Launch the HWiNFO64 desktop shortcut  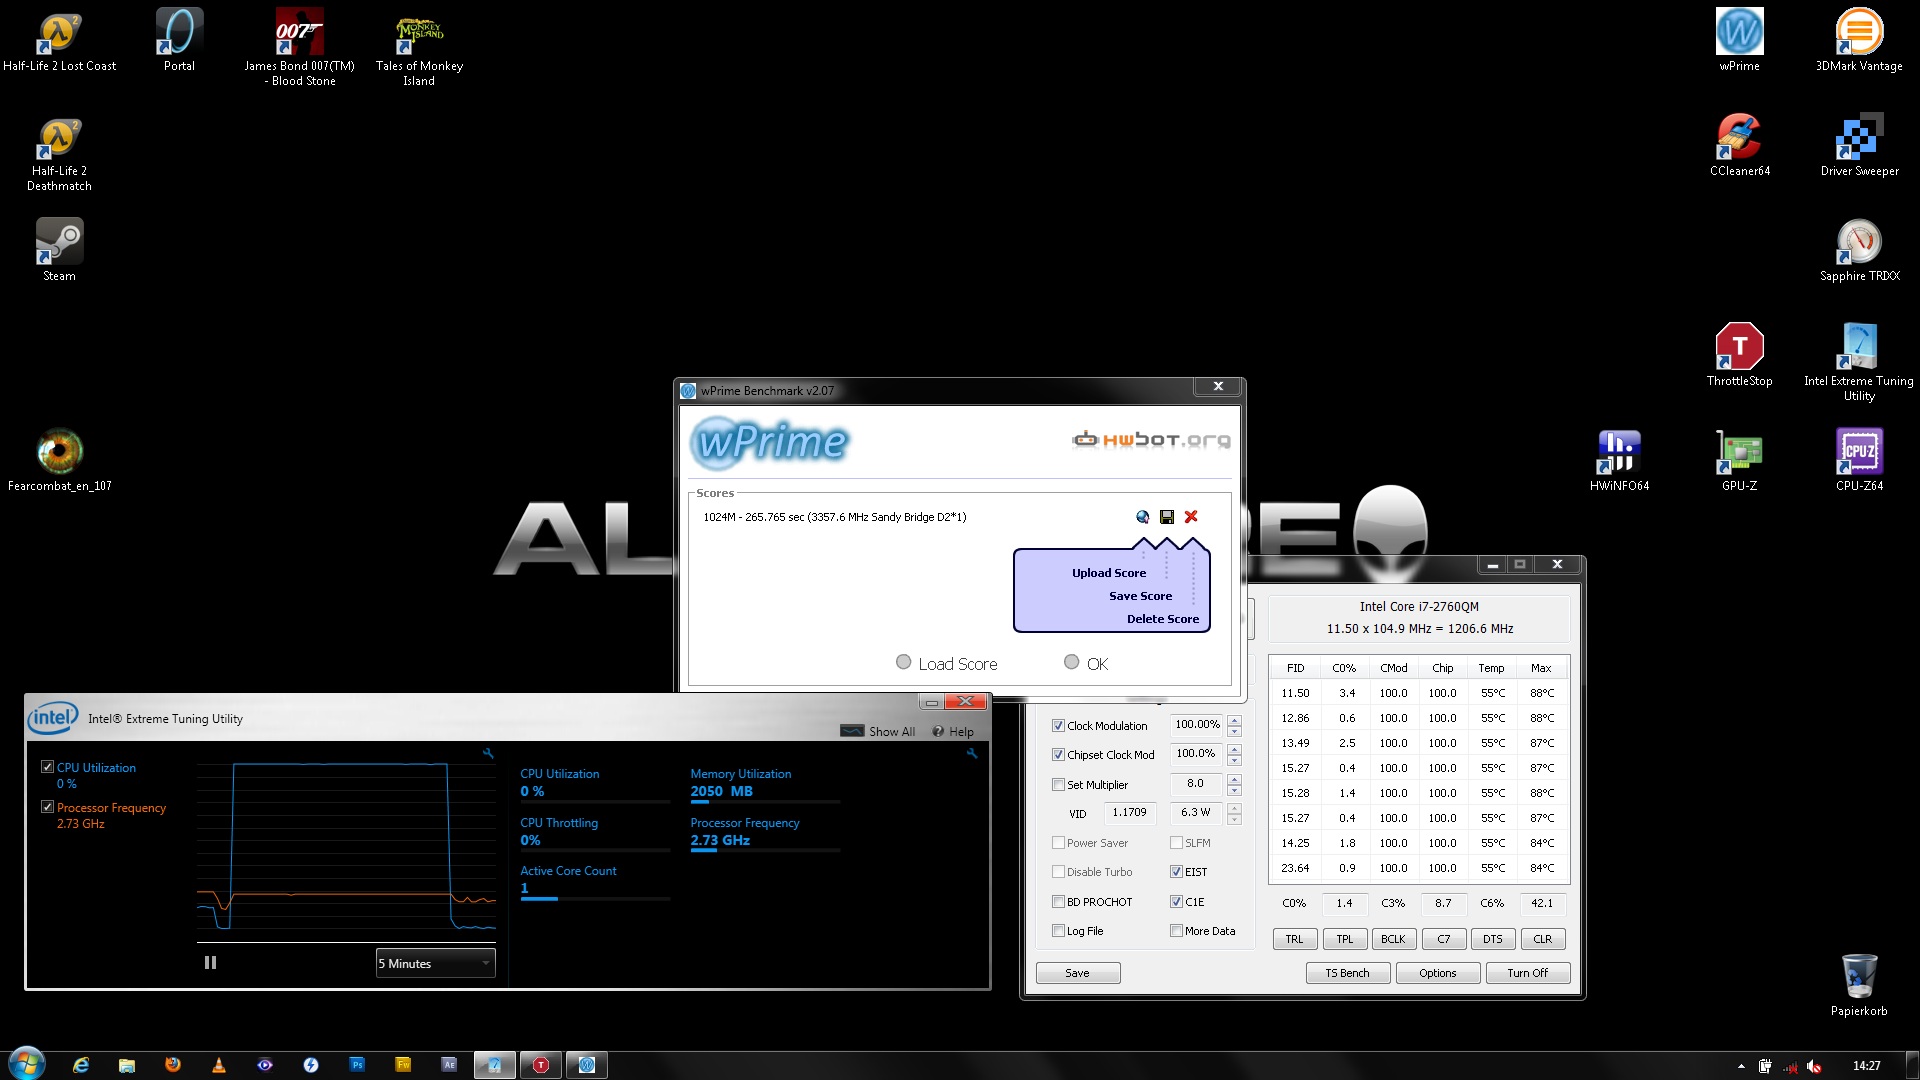(1619, 460)
